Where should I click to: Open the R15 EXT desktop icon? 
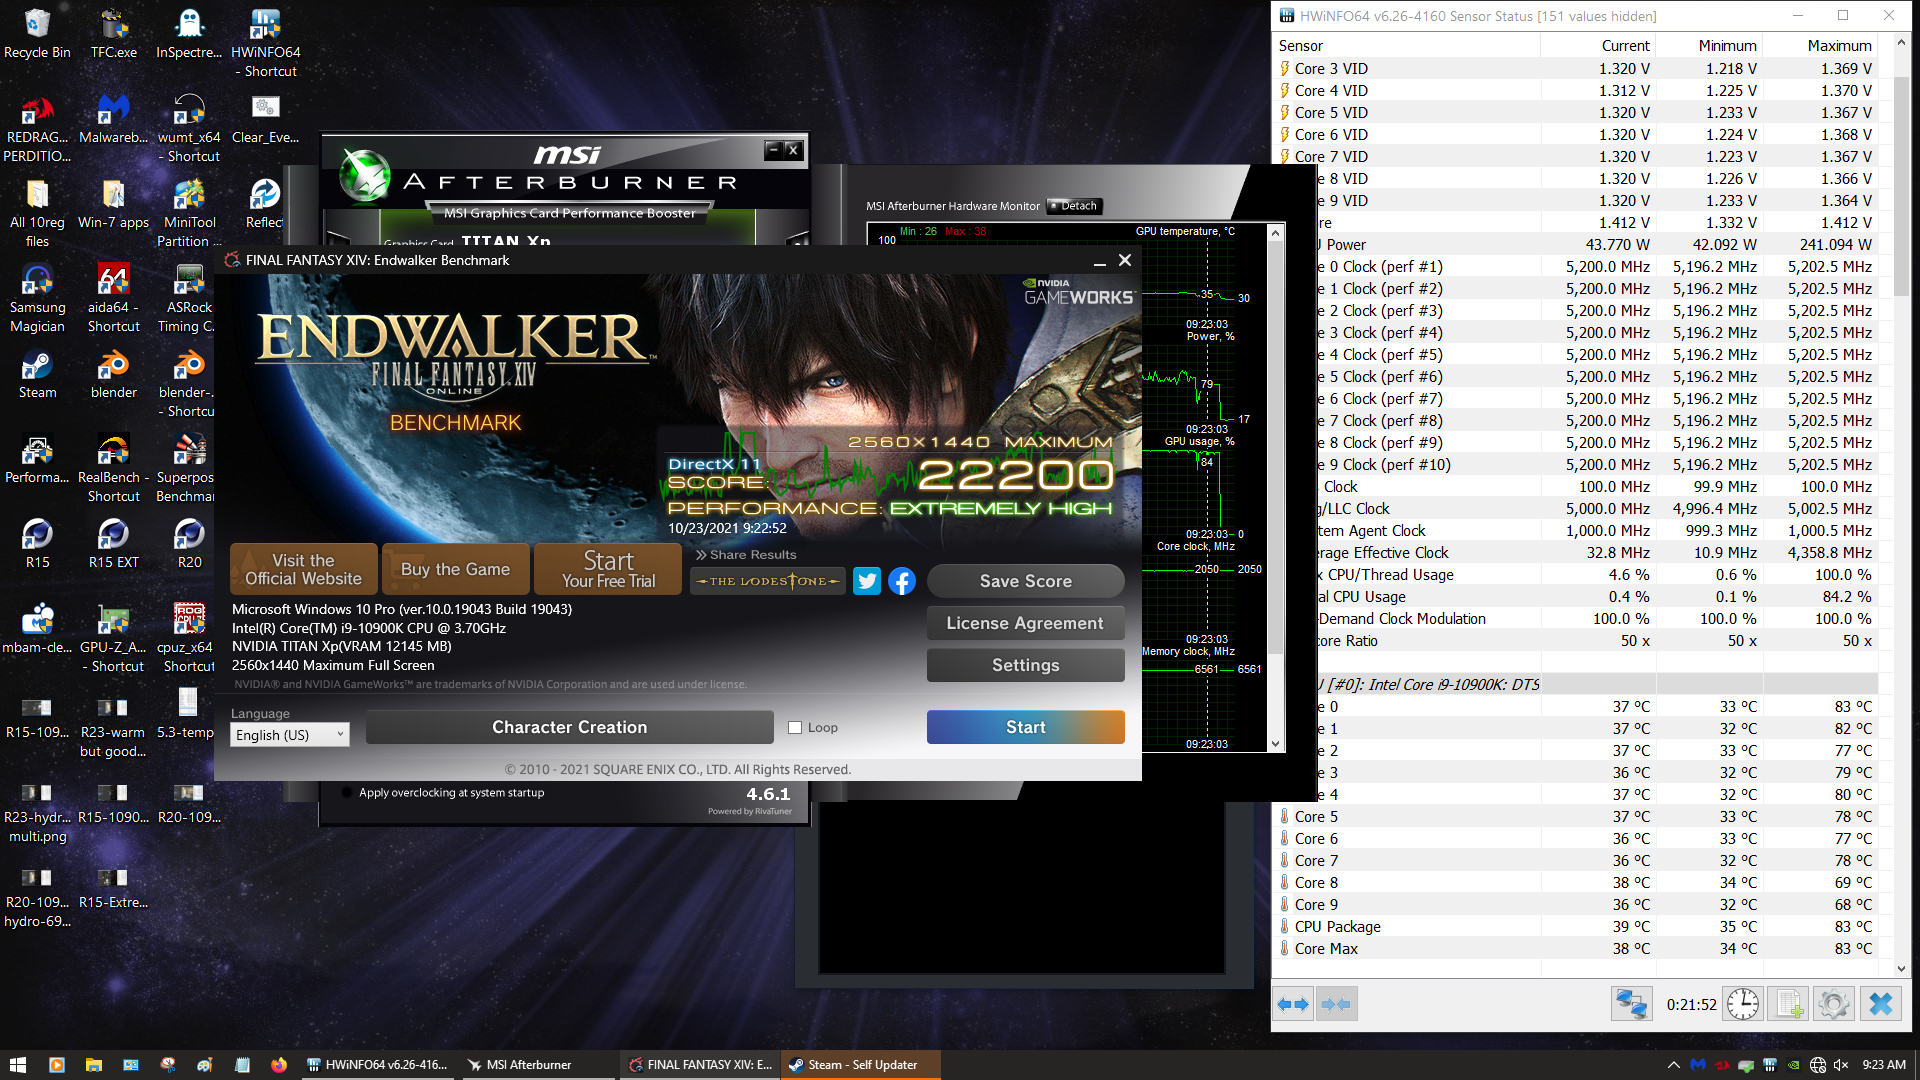click(x=113, y=544)
